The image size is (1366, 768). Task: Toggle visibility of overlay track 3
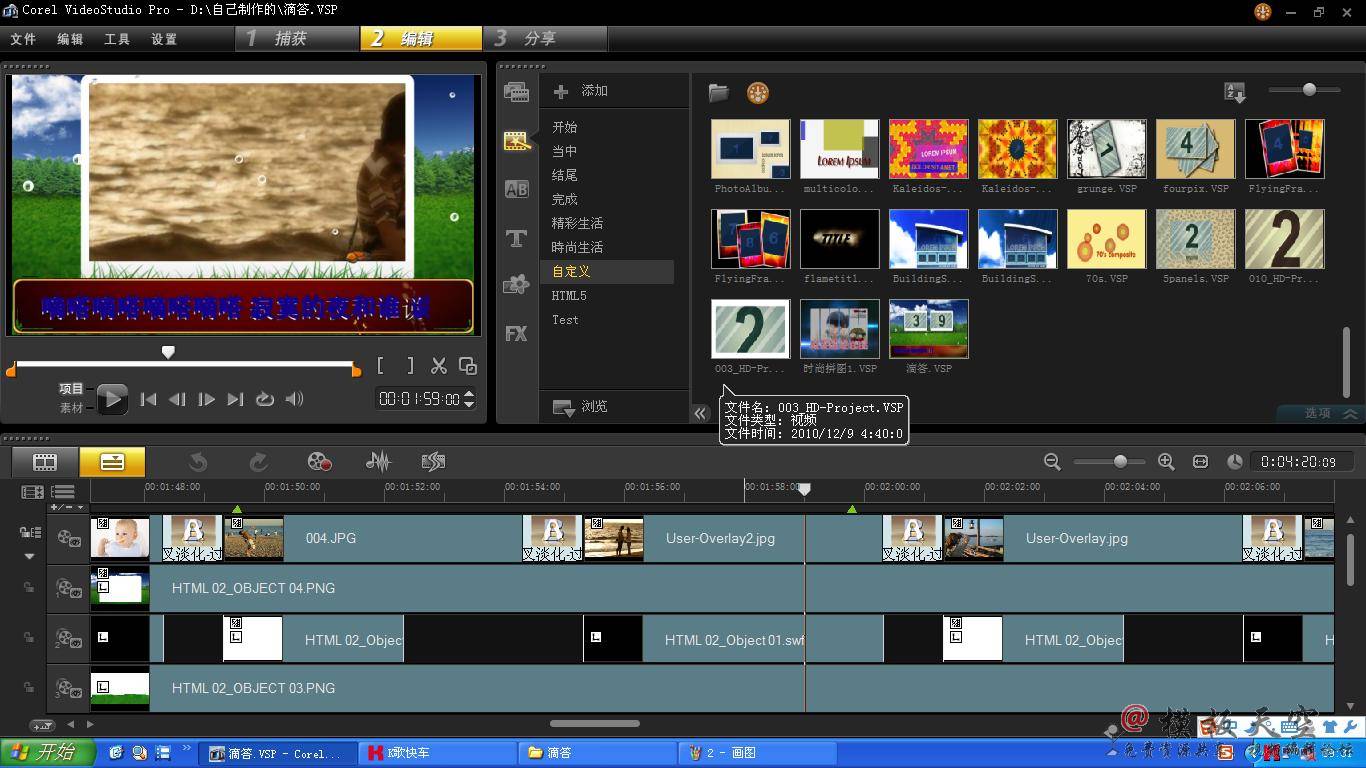pyautogui.click(x=69, y=688)
